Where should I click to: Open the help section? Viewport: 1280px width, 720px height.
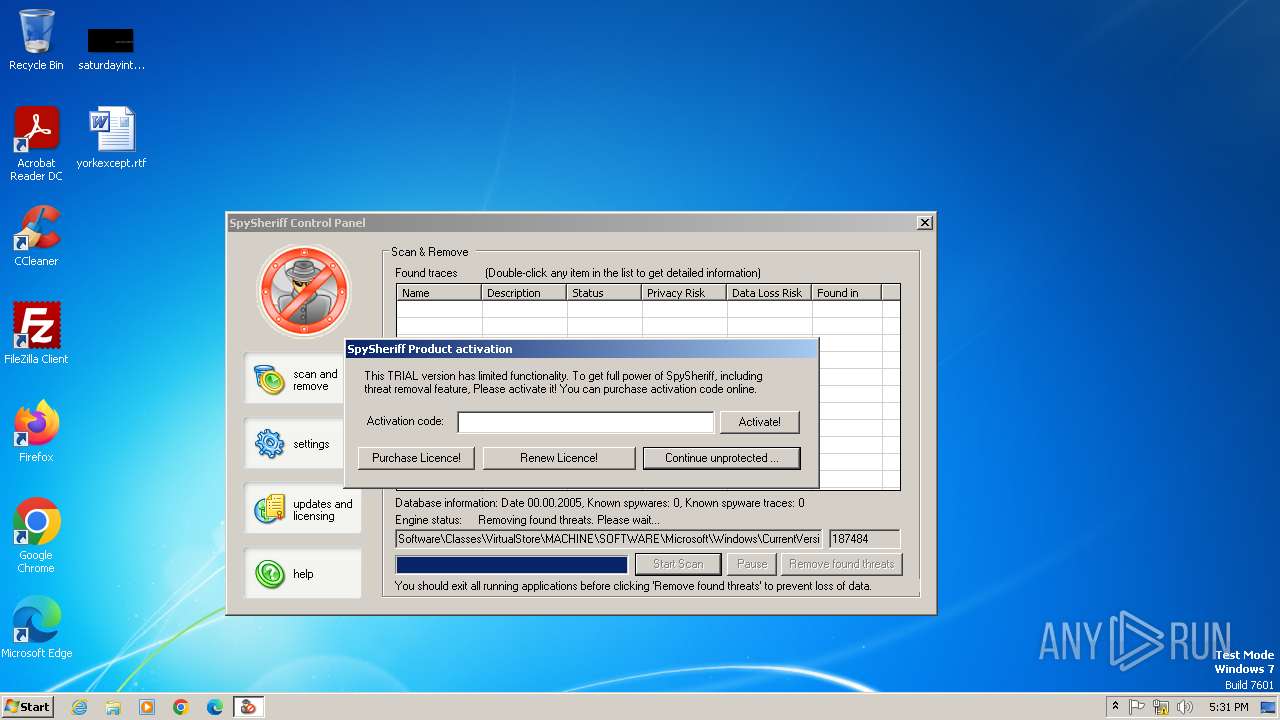(302, 574)
